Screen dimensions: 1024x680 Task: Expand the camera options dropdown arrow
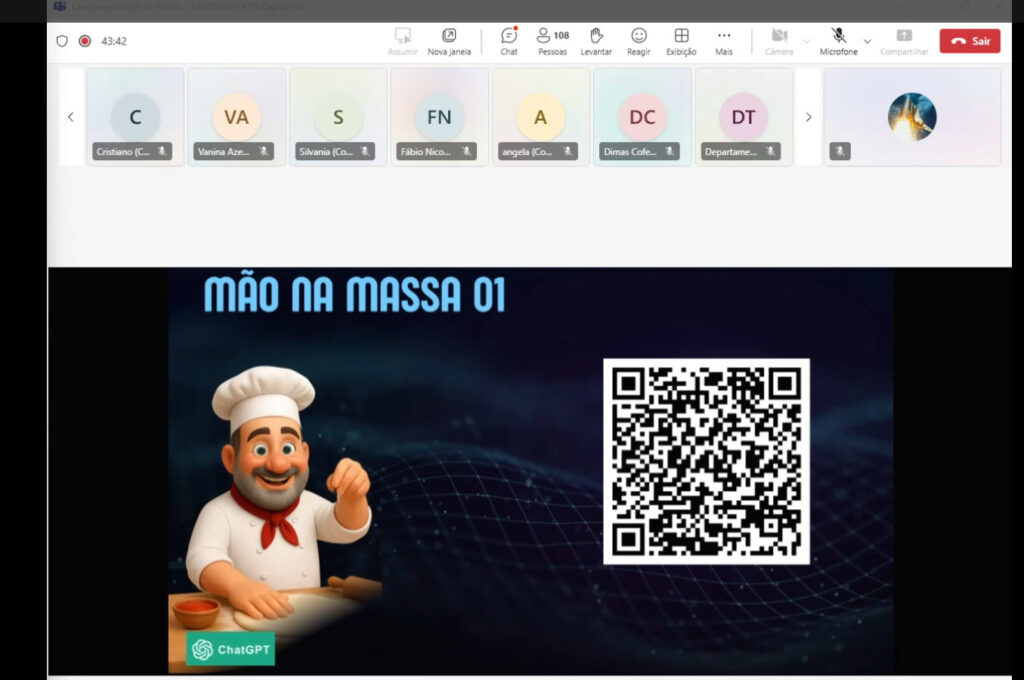click(x=806, y=41)
